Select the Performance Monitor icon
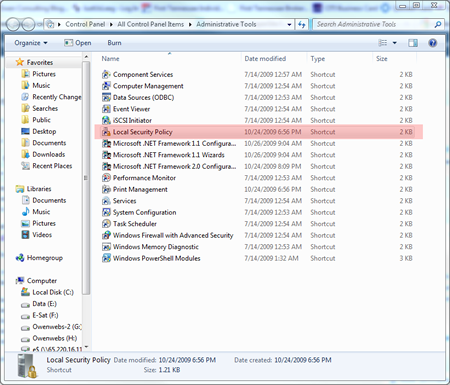Screen dimensions: 450x385 (106, 178)
